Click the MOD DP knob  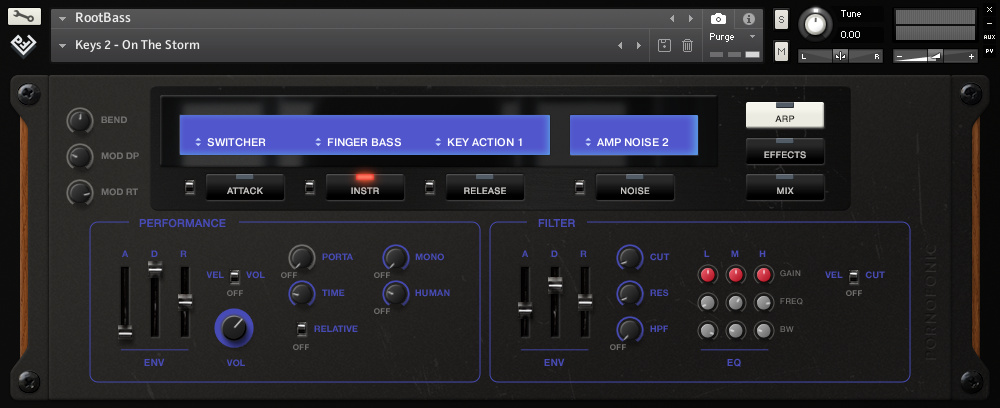click(x=80, y=156)
